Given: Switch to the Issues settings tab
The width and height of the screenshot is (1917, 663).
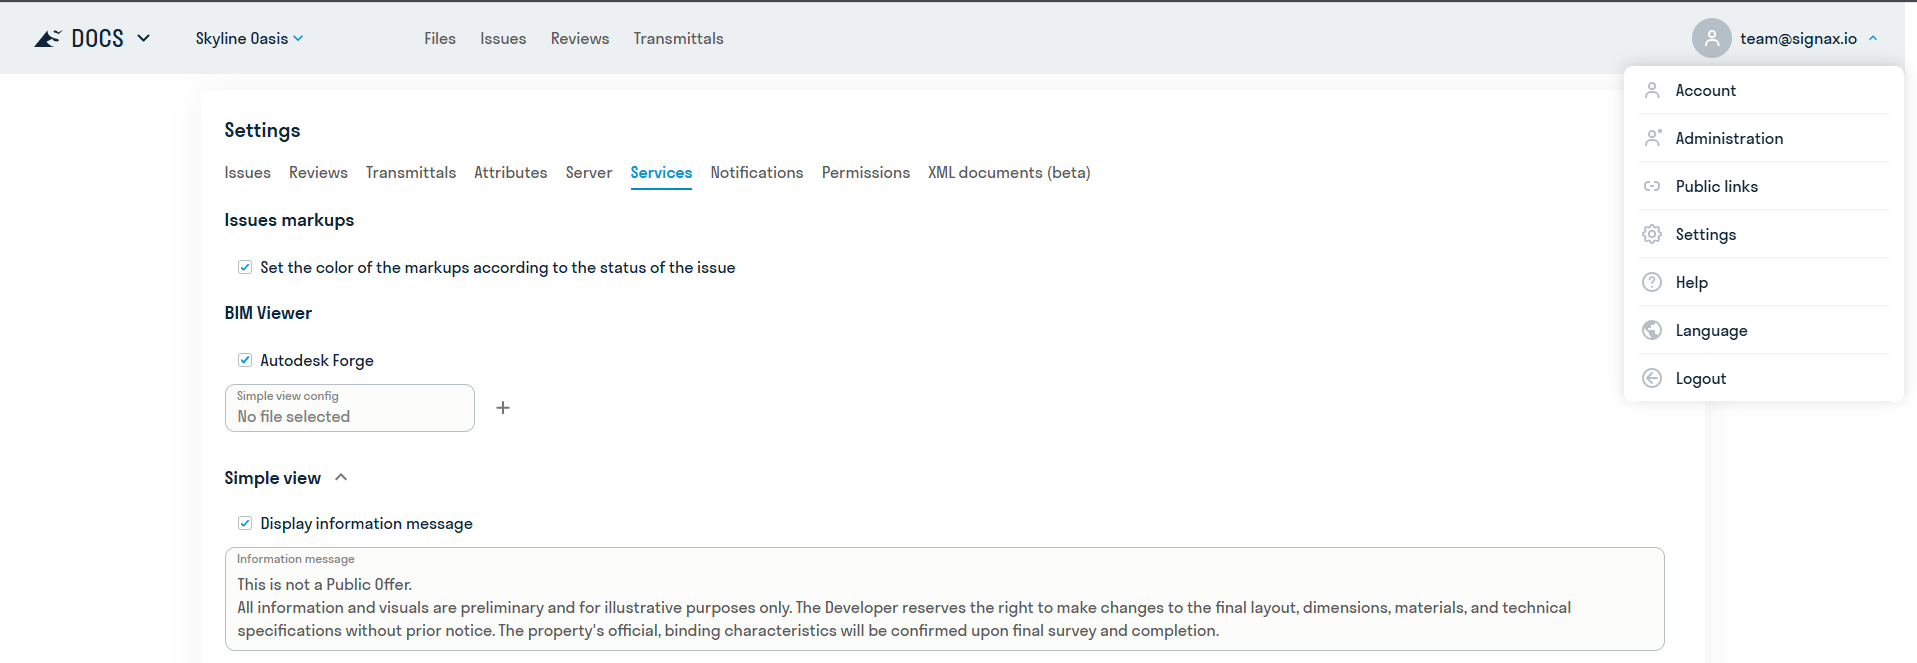Looking at the screenshot, I should tap(248, 172).
